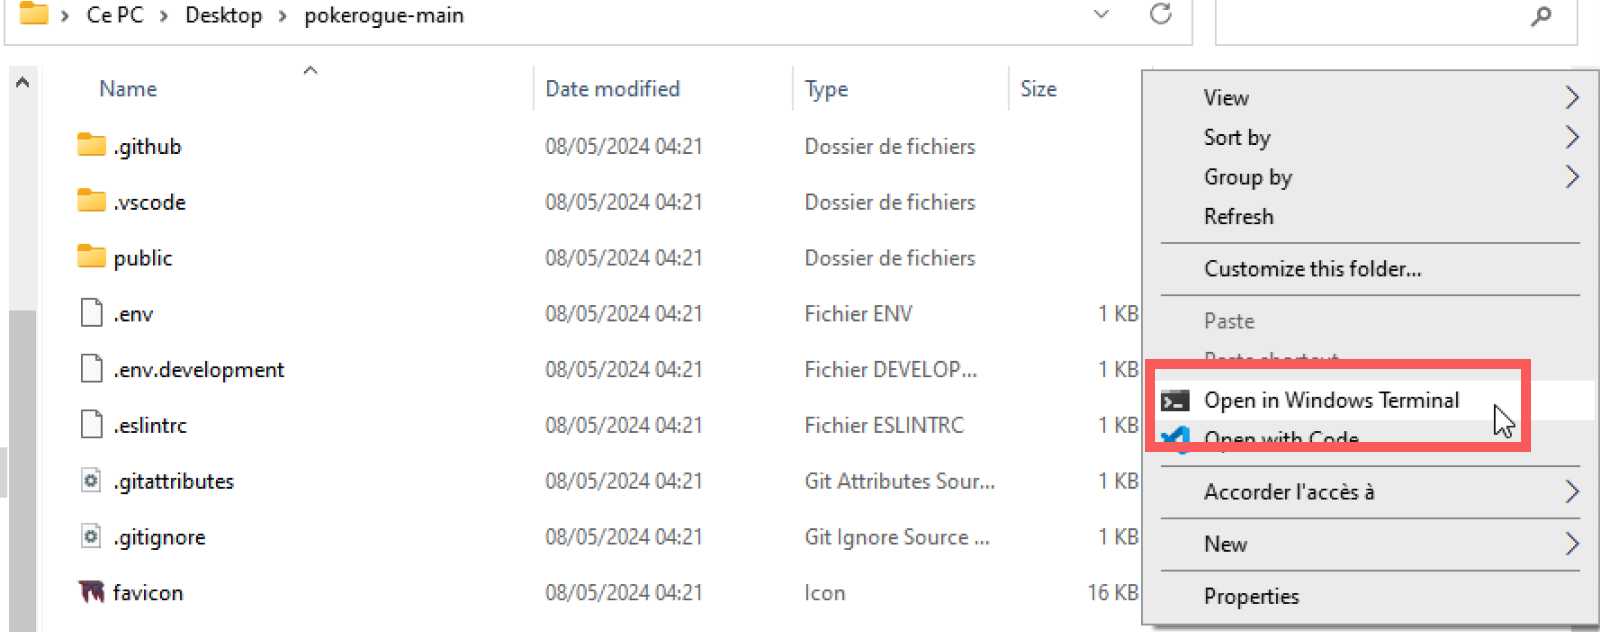The width and height of the screenshot is (1600, 632).
Task: Expand the Group by submenu arrow
Action: point(1571,177)
